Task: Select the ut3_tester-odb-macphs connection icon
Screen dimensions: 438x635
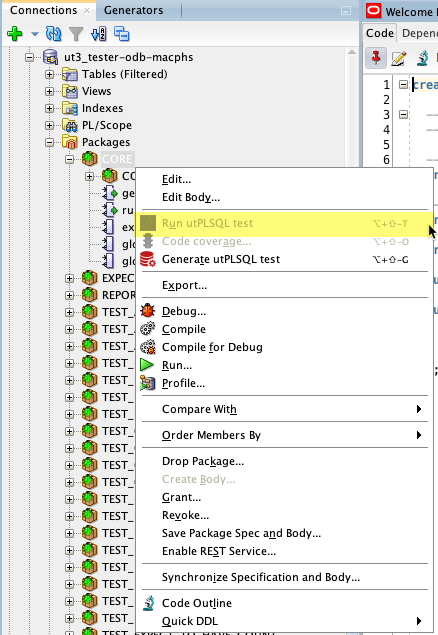Action: pos(50,57)
